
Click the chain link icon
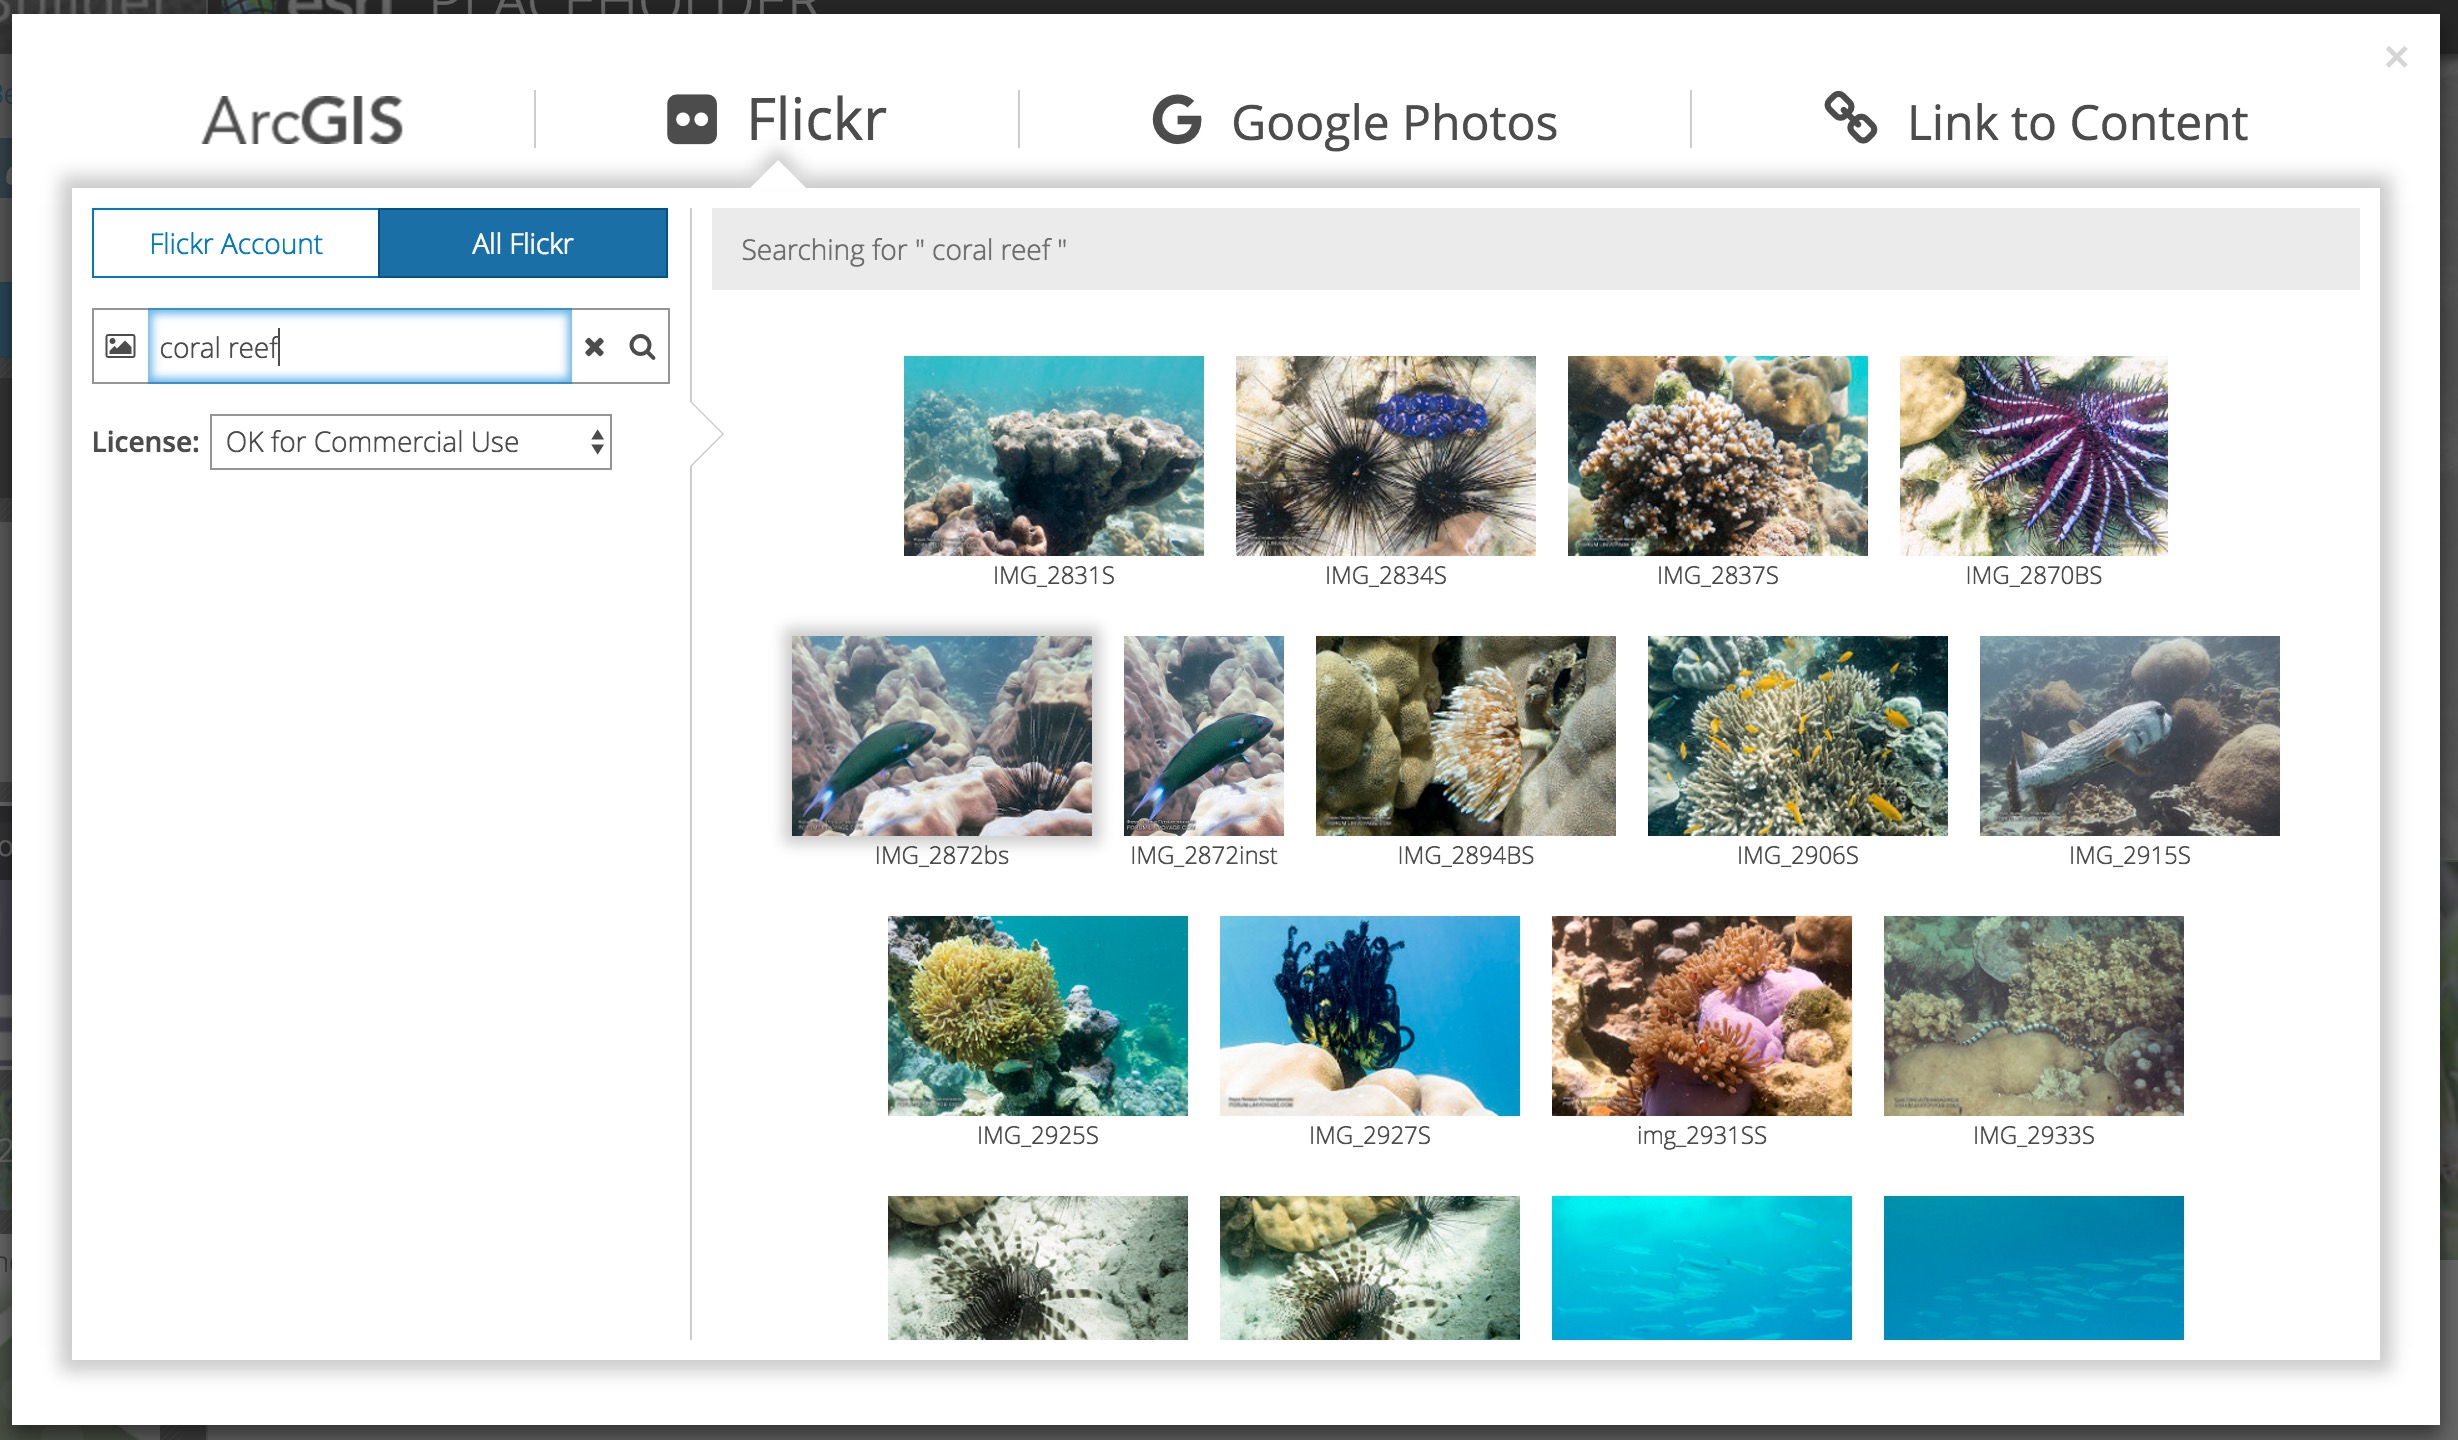[x=1850, y=118]
